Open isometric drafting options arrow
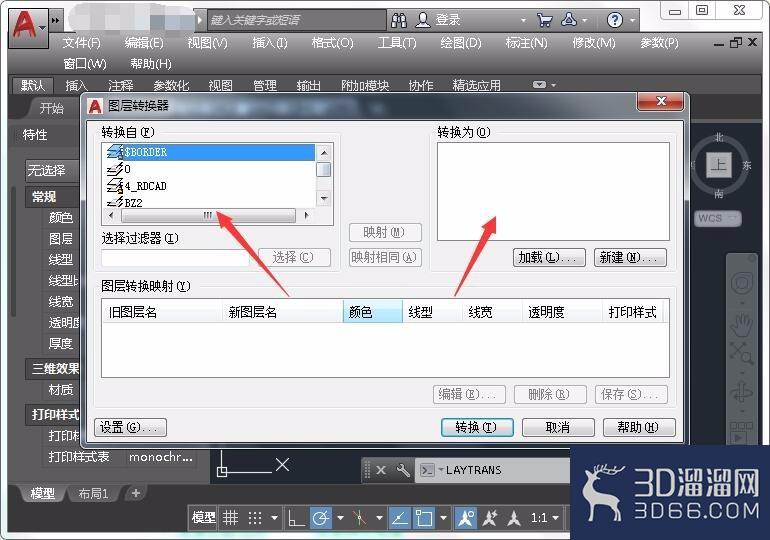The width and height of the screenshot is (770, 540). tap(379, 518)
